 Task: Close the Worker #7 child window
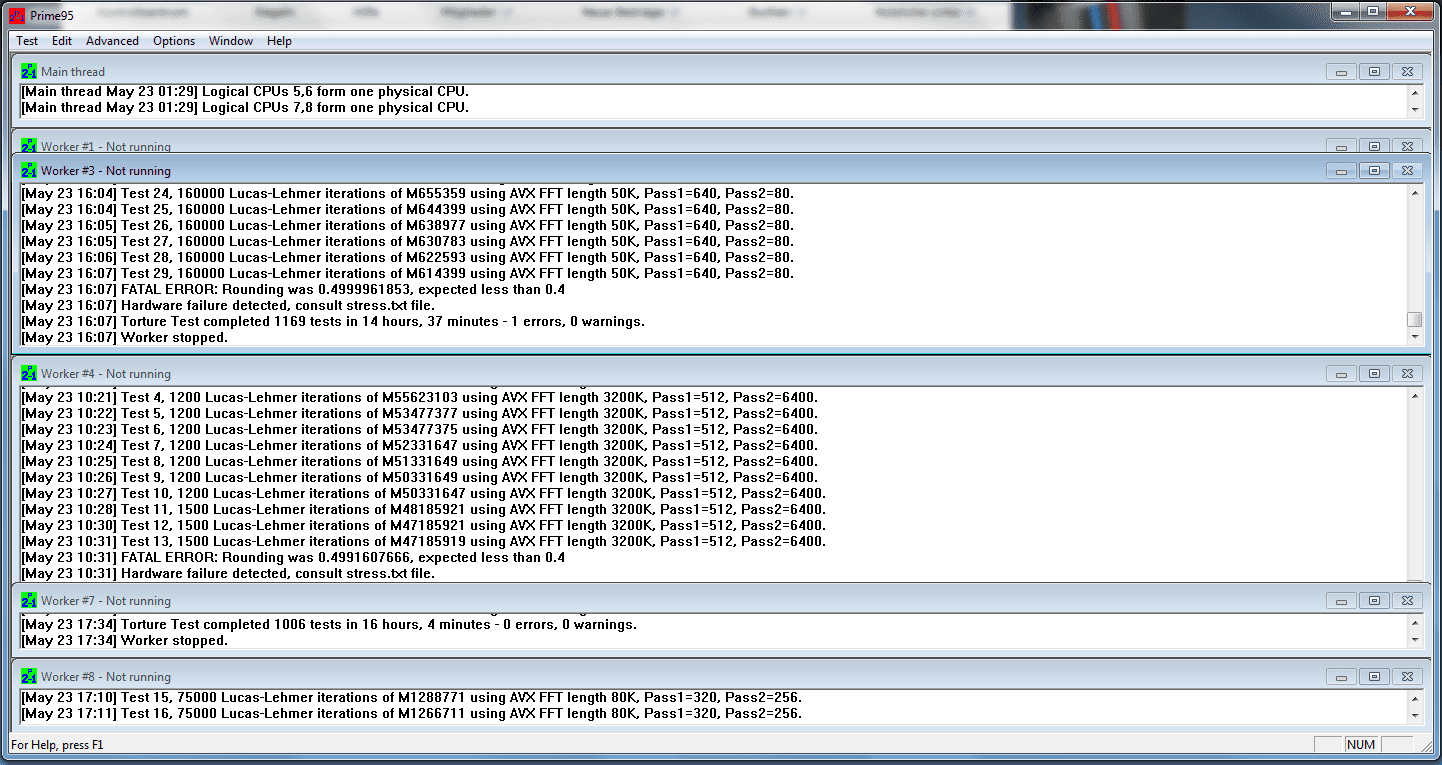[1406, 601]
